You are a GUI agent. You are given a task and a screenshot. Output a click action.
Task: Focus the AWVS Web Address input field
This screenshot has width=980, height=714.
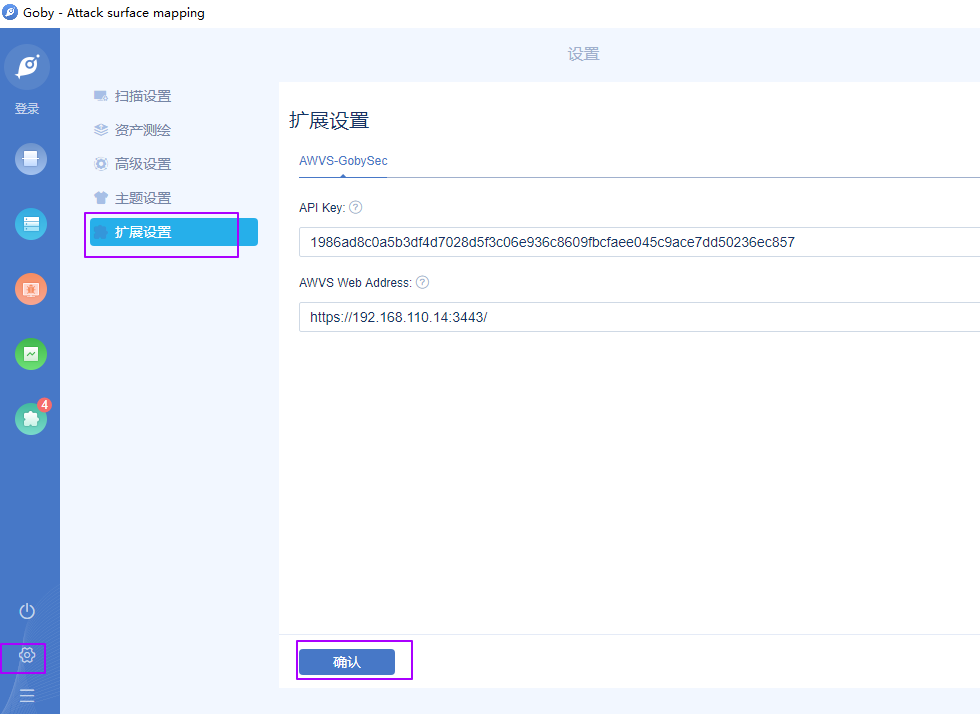[x=639, y=317]
